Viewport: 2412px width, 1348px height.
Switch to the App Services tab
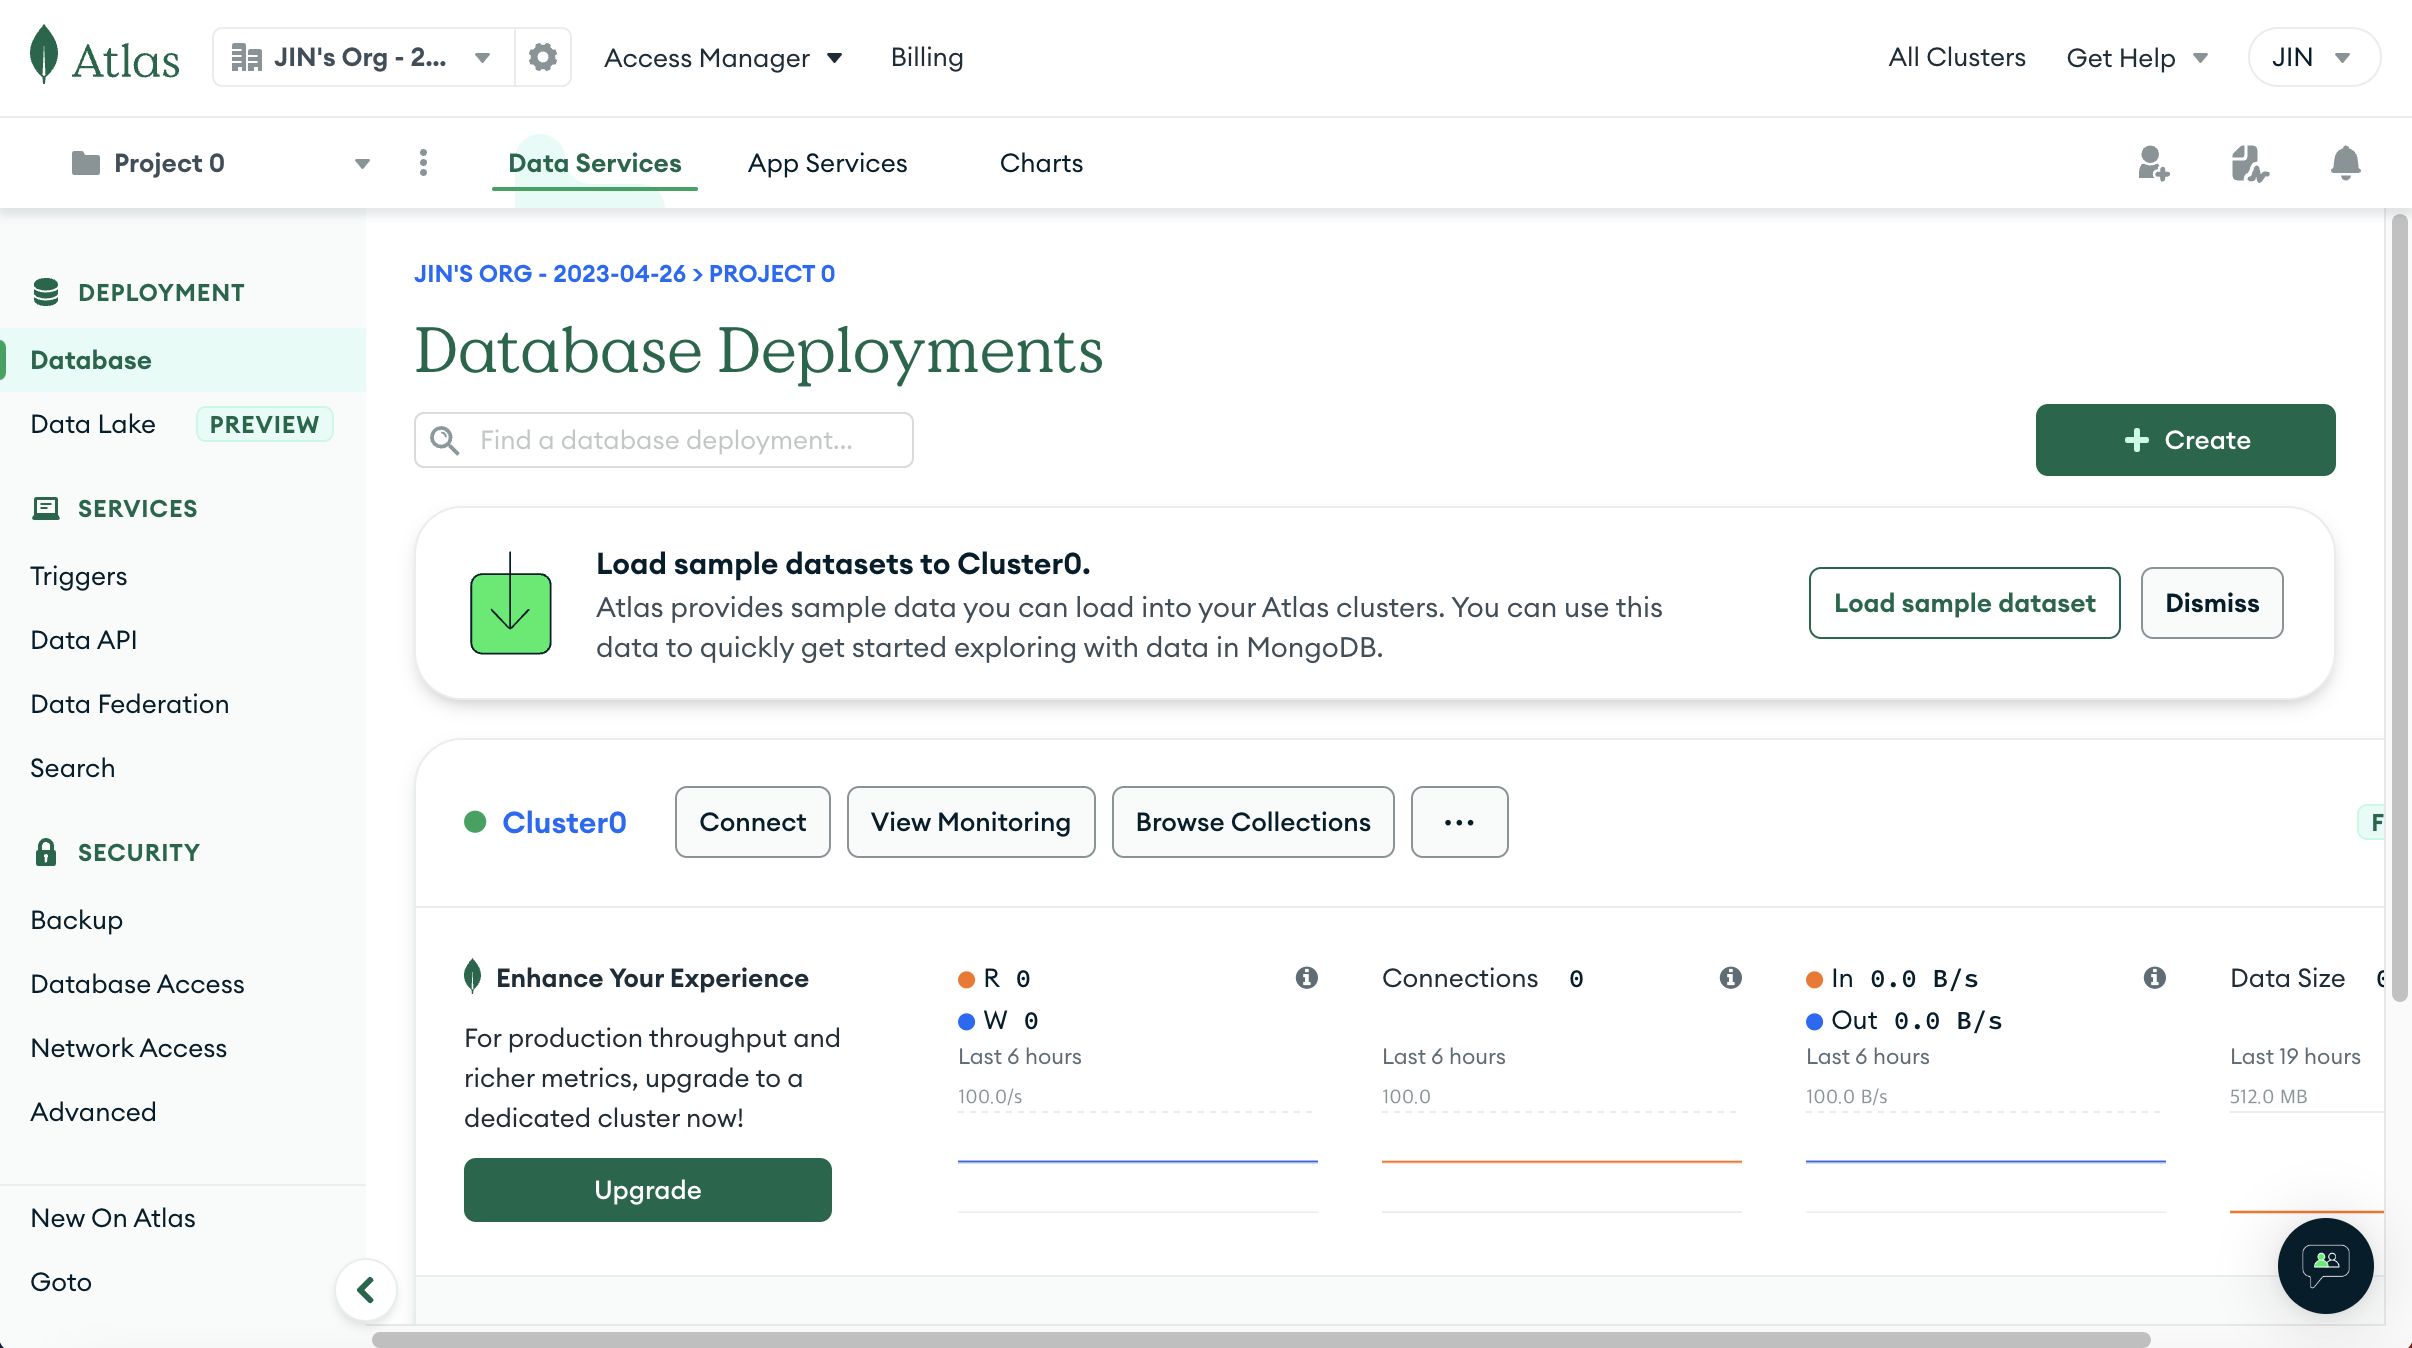(x=827, y=163)
